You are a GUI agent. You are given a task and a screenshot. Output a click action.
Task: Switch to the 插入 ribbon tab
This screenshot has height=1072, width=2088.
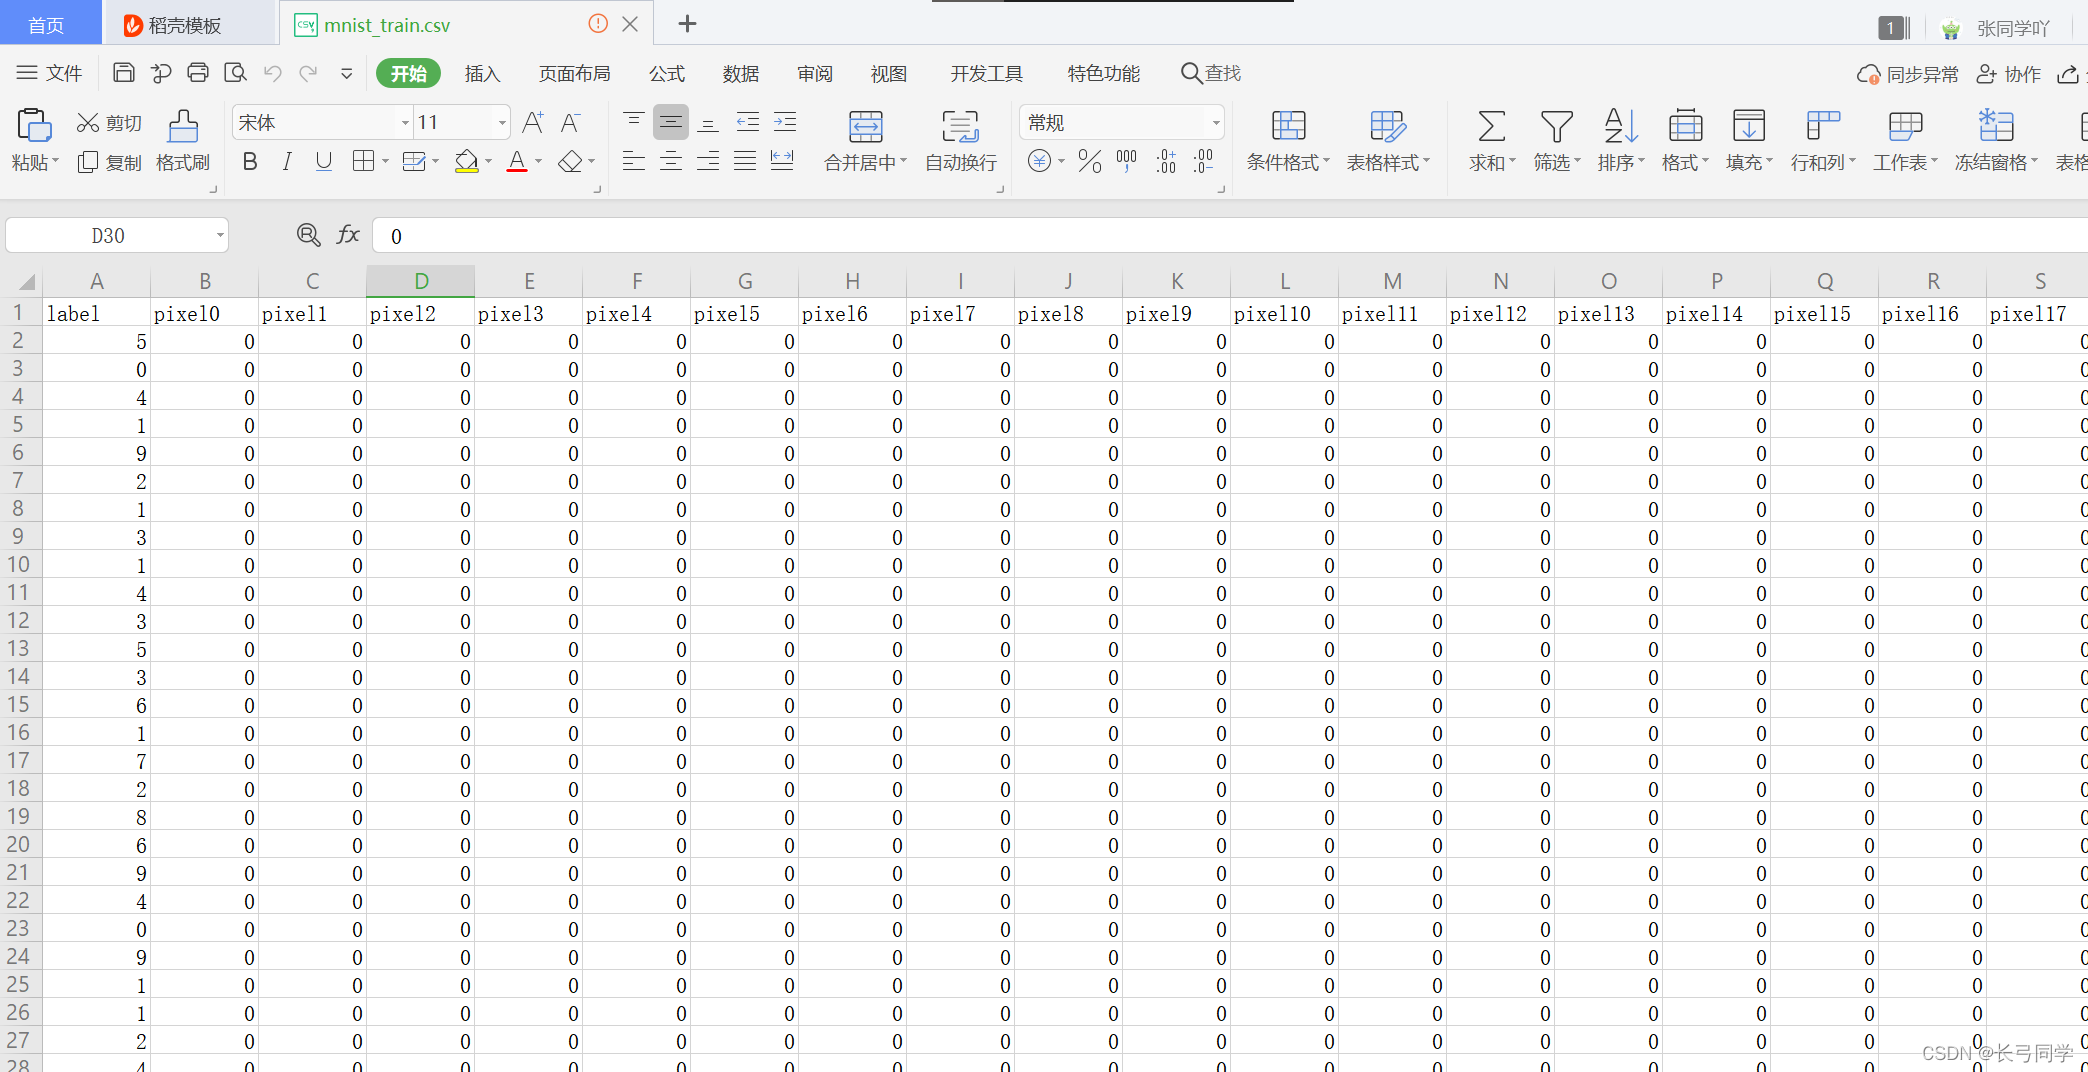tap(482, 73)
